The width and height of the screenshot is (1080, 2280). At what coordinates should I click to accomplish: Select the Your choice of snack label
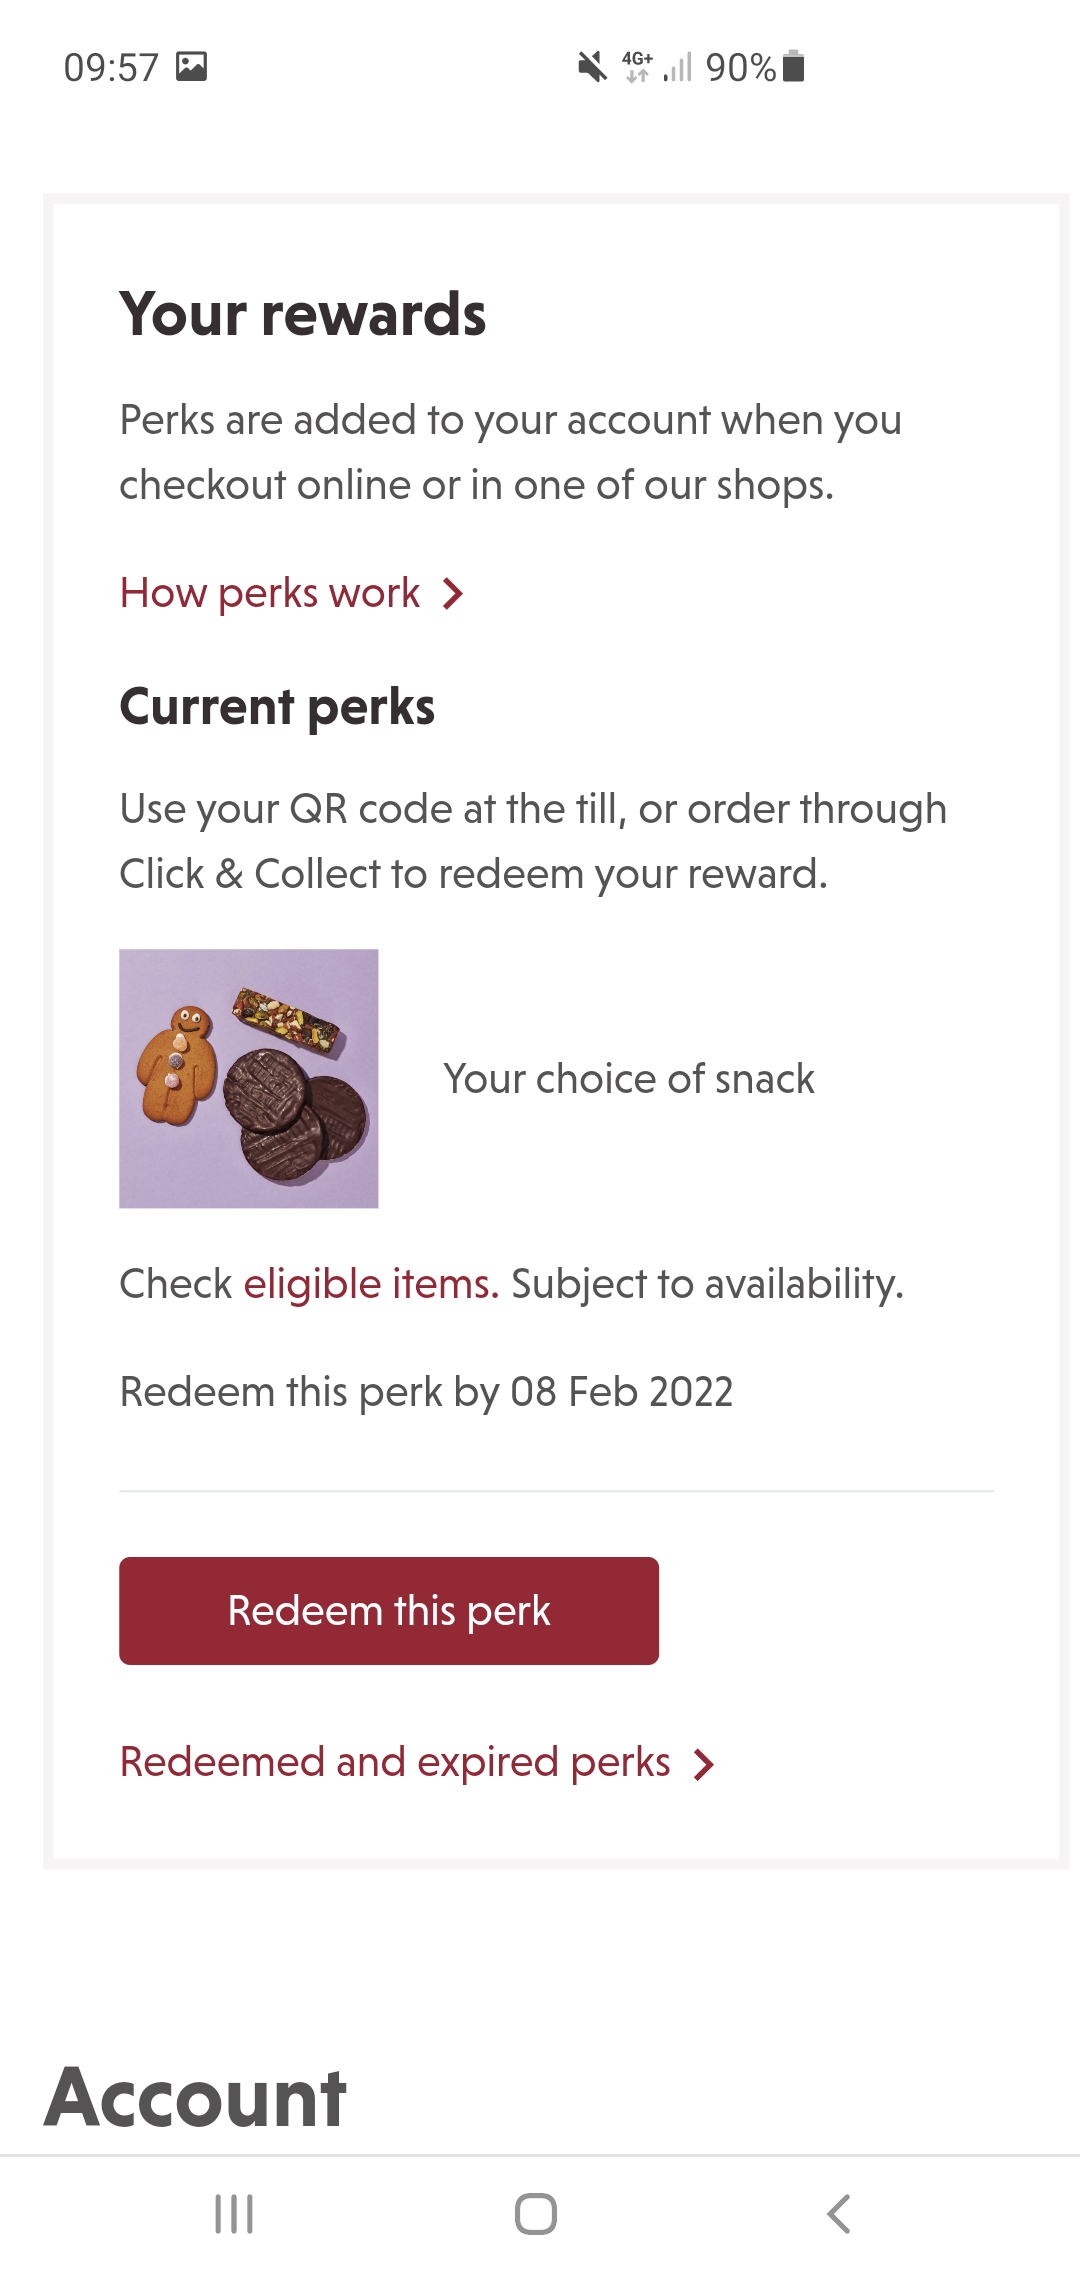(x=629, y=1079)
